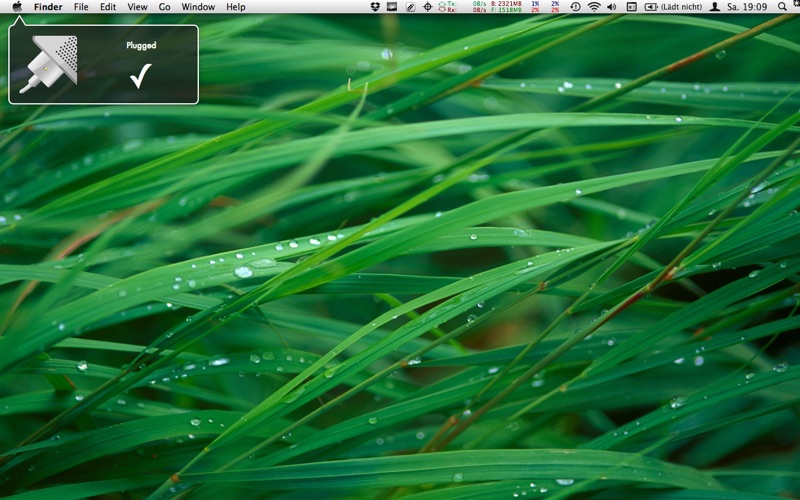Open the Help menu
This screenshot has height=500, width=800.
click(236, 7)
